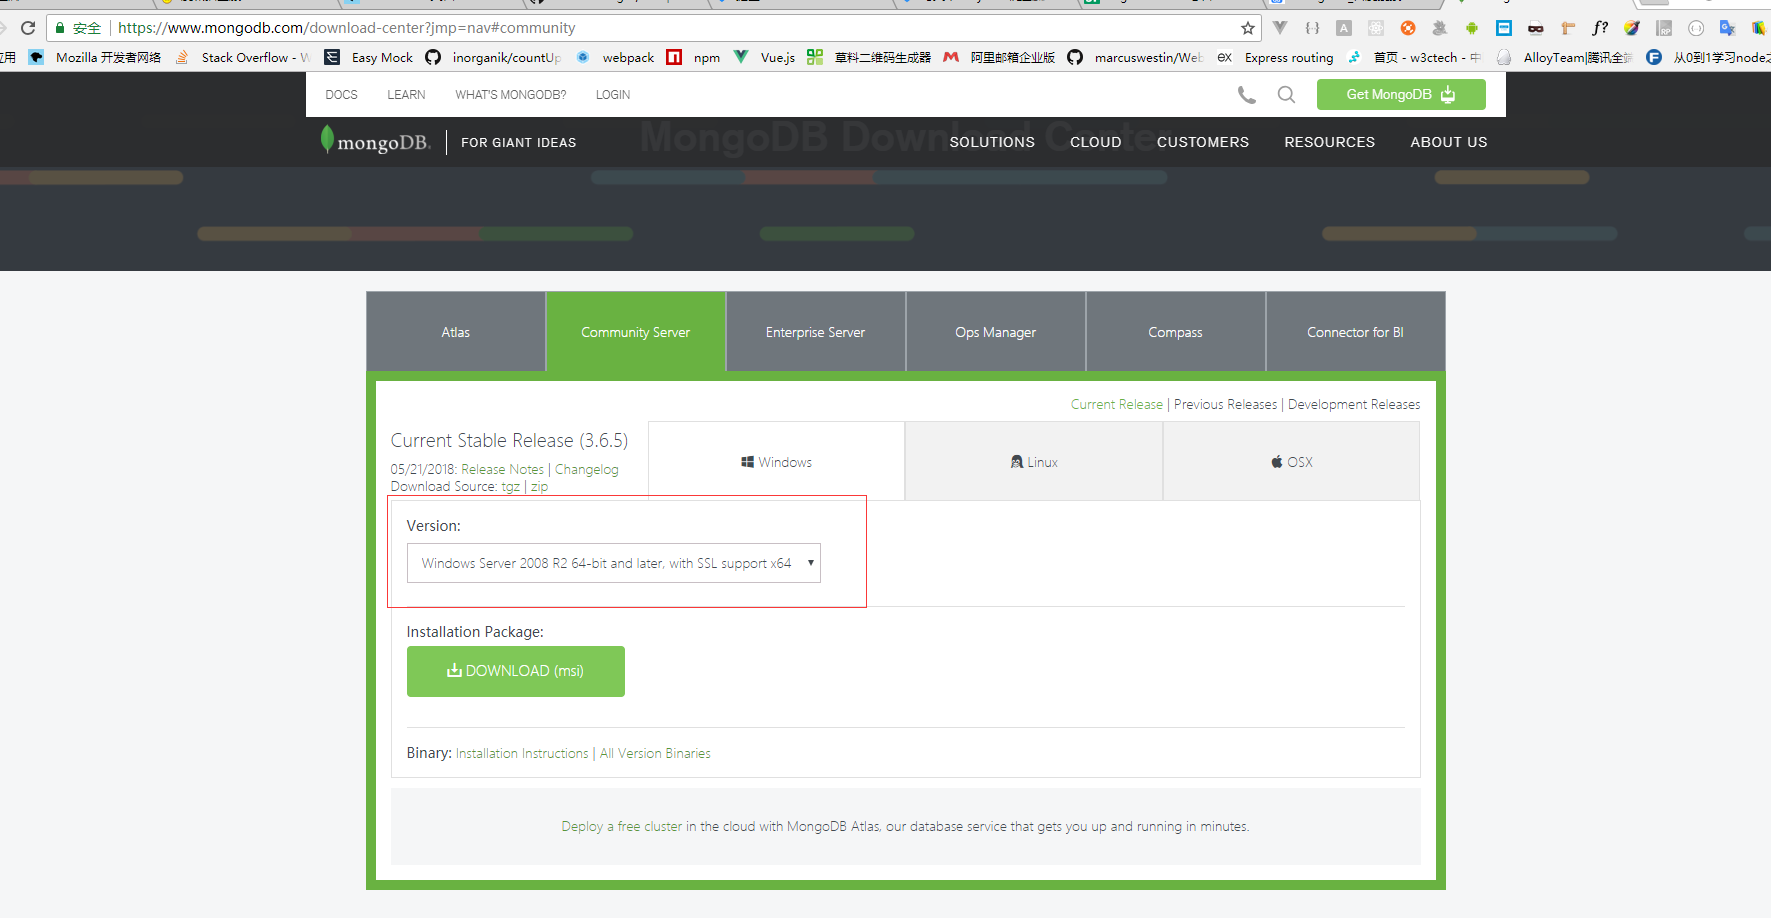Viewport: 1771px width, 918px height.
Task: Open the curly-braces JSON extension icon
Action: tap(1312, 28)
